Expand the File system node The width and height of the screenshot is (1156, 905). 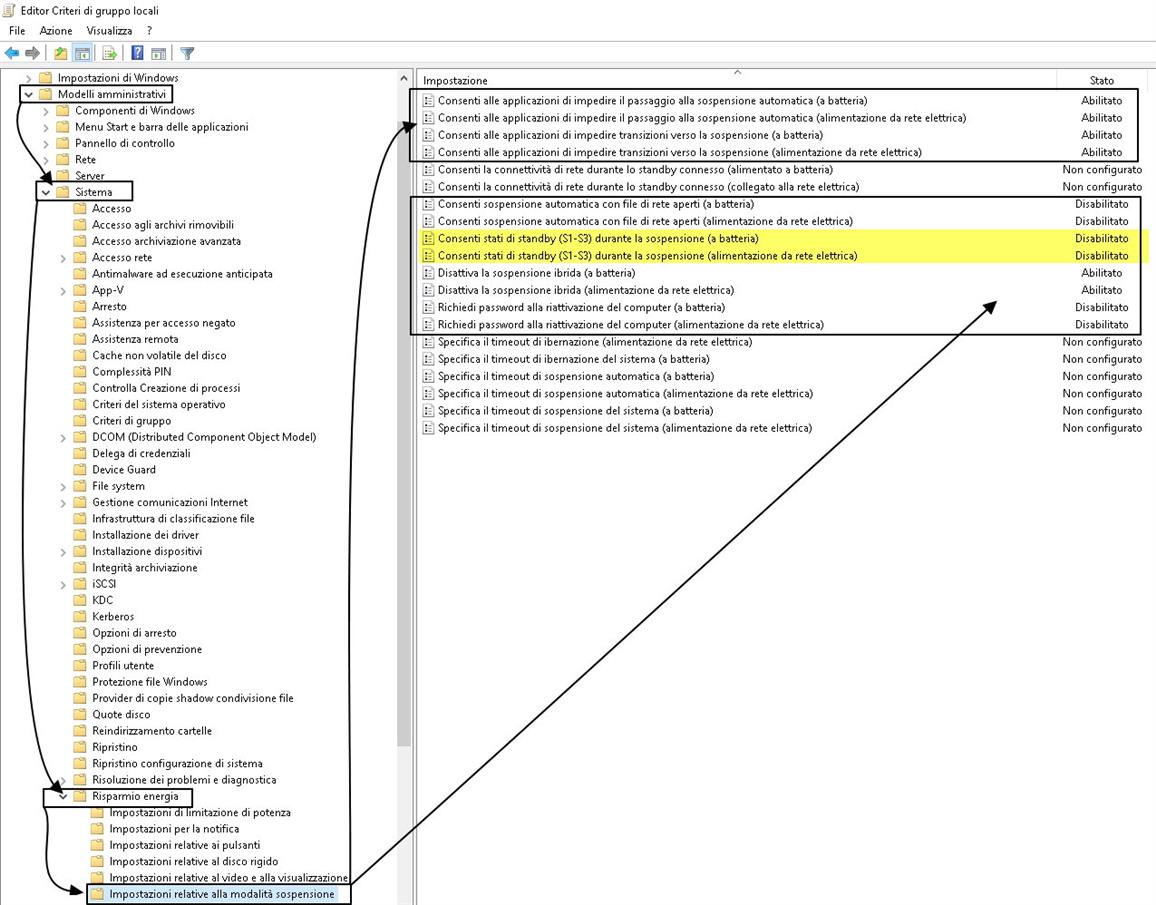pos(63,486)
